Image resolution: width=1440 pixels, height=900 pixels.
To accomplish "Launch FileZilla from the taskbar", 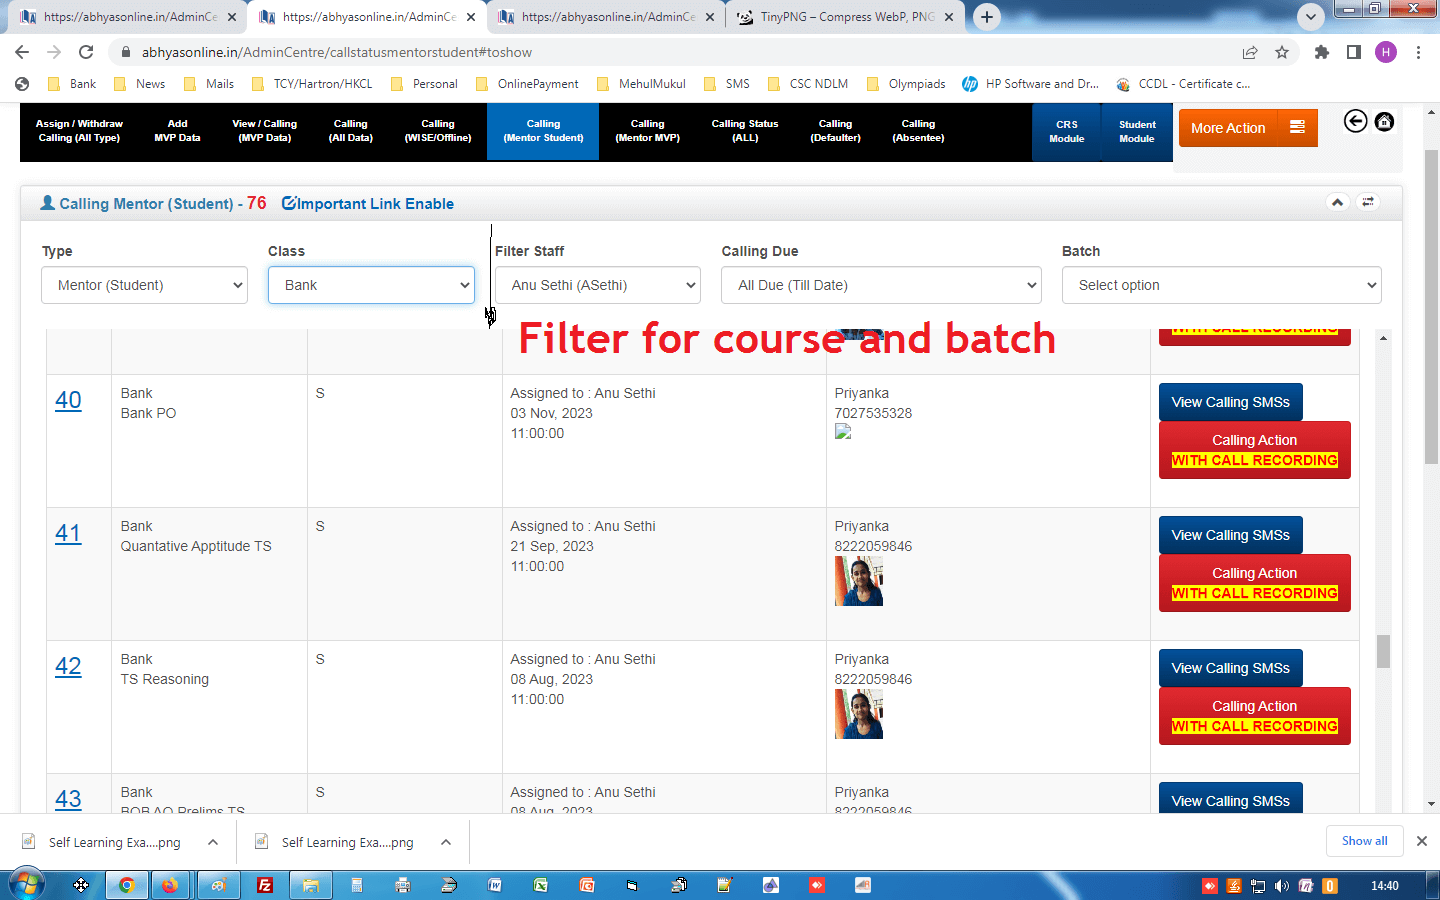I will tap(265, 885).
